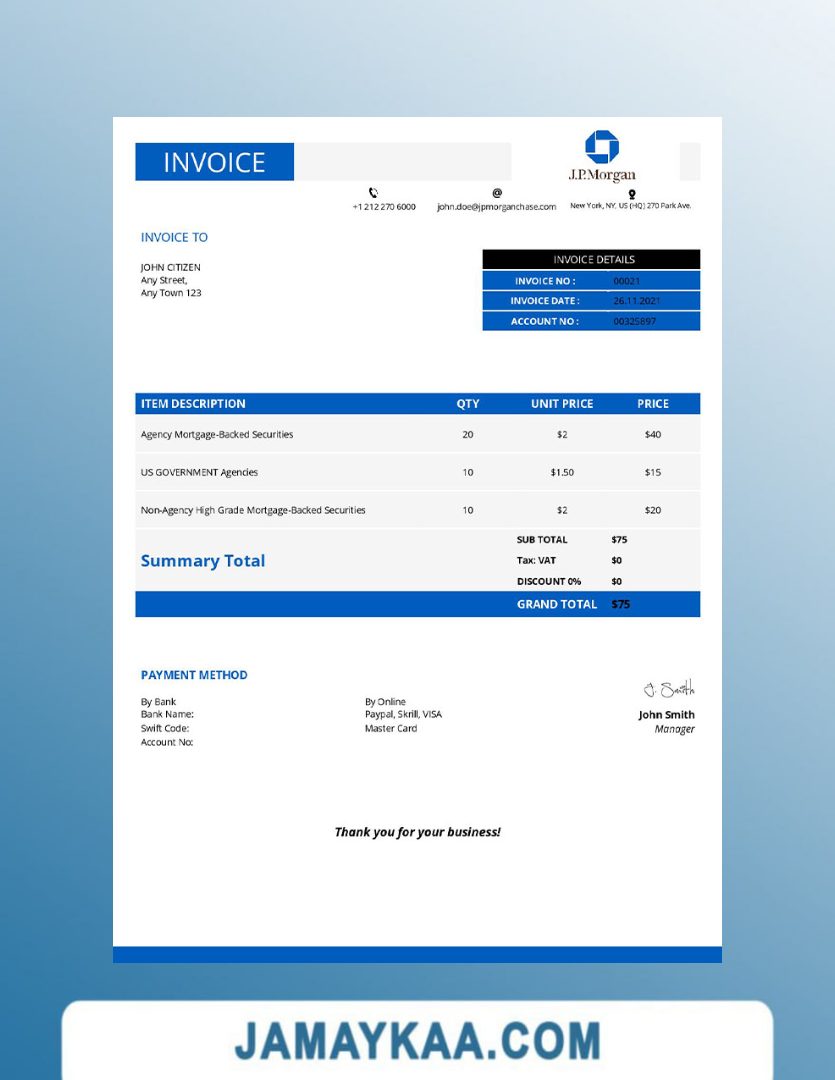
Task: Click the handwritten signature above John Smith
Action: [669, 689]
